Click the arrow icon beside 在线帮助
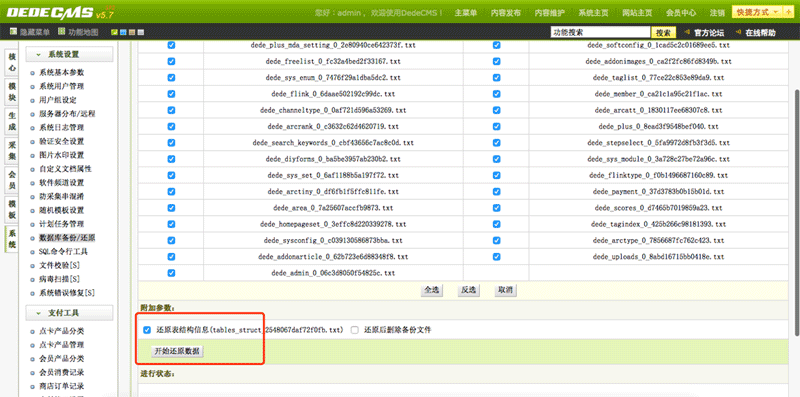This screenshot has height=397, width=800. pyautogui.click(x=738, y=33)
